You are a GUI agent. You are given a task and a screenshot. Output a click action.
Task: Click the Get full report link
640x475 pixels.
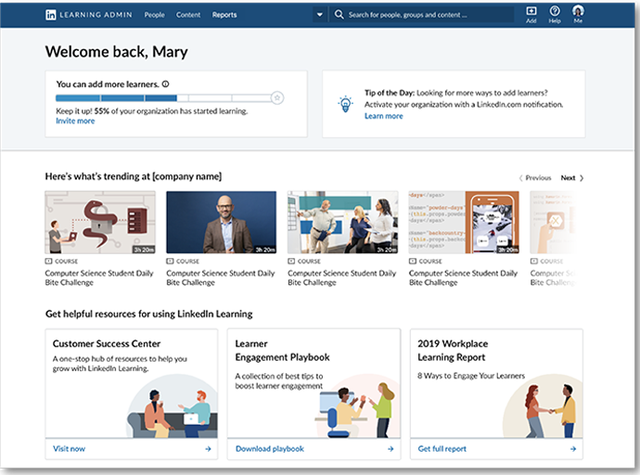pyautogui.click(x=442, y=449)
